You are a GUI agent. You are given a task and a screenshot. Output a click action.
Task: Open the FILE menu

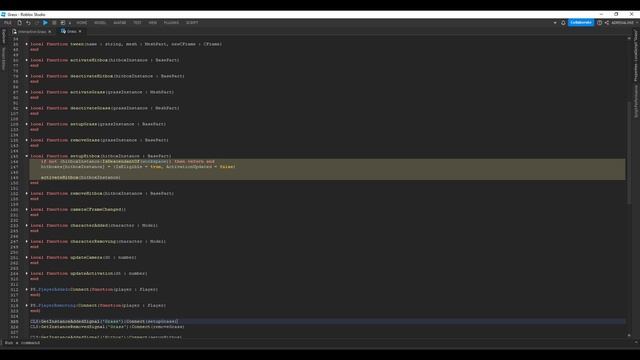pos(8,23)
